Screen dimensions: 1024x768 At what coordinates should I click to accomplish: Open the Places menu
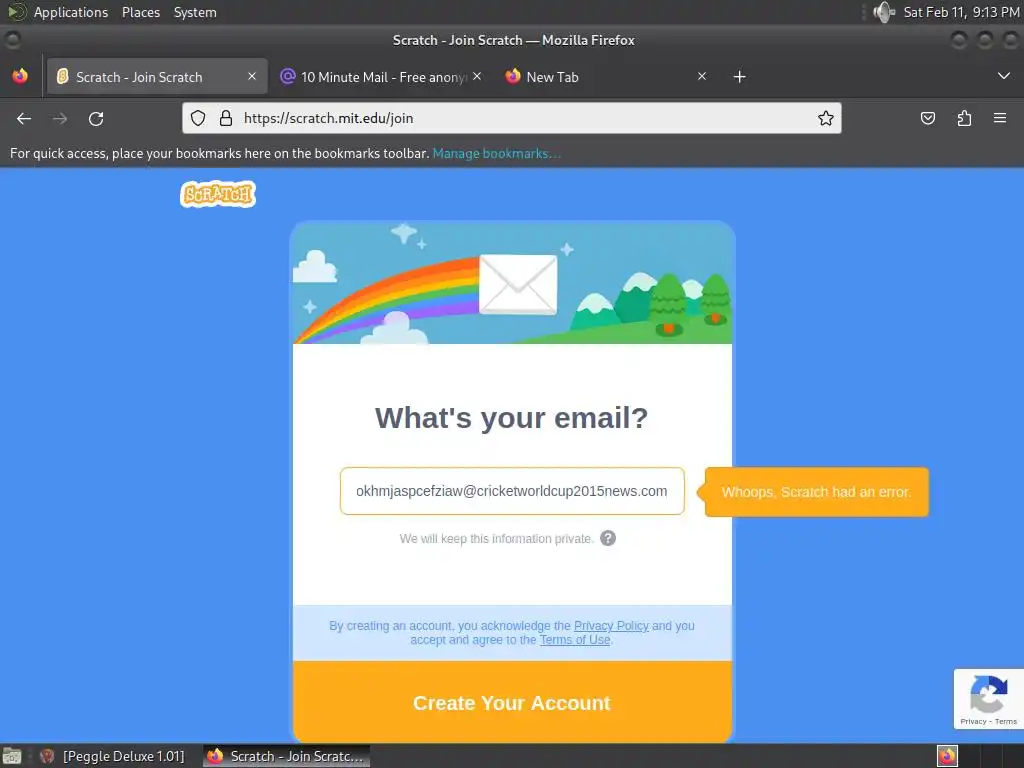tap(141, 12)
